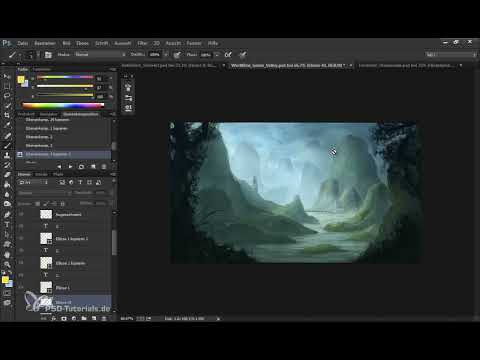The image size is (480, 360).
Task: Open the Bearbeiten menu
Action: point(45,43)
